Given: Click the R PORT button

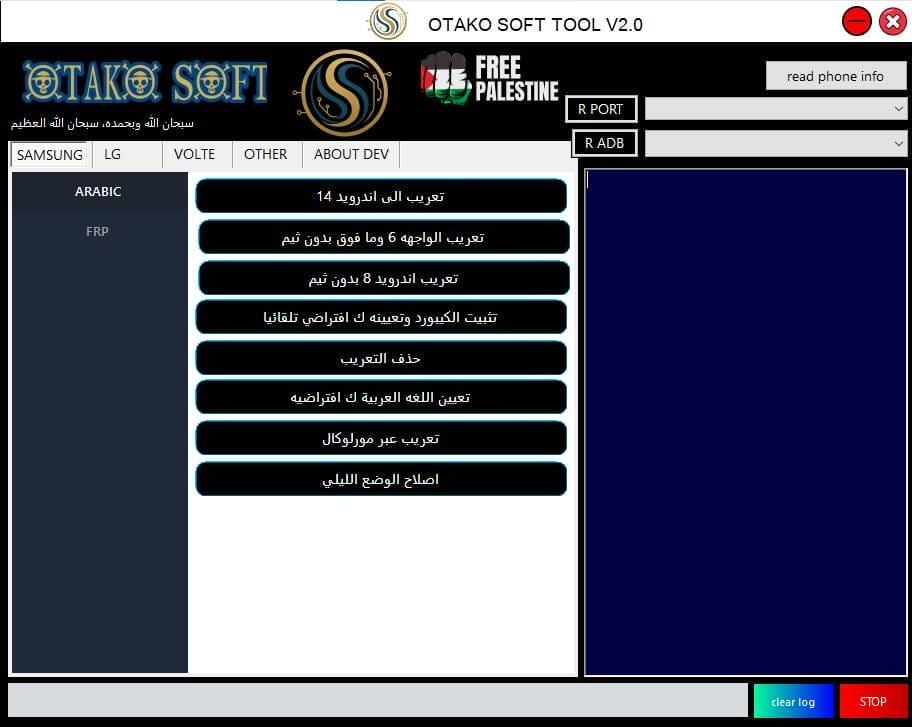Looking at the screenshot, I should click(x=600, y=109).
